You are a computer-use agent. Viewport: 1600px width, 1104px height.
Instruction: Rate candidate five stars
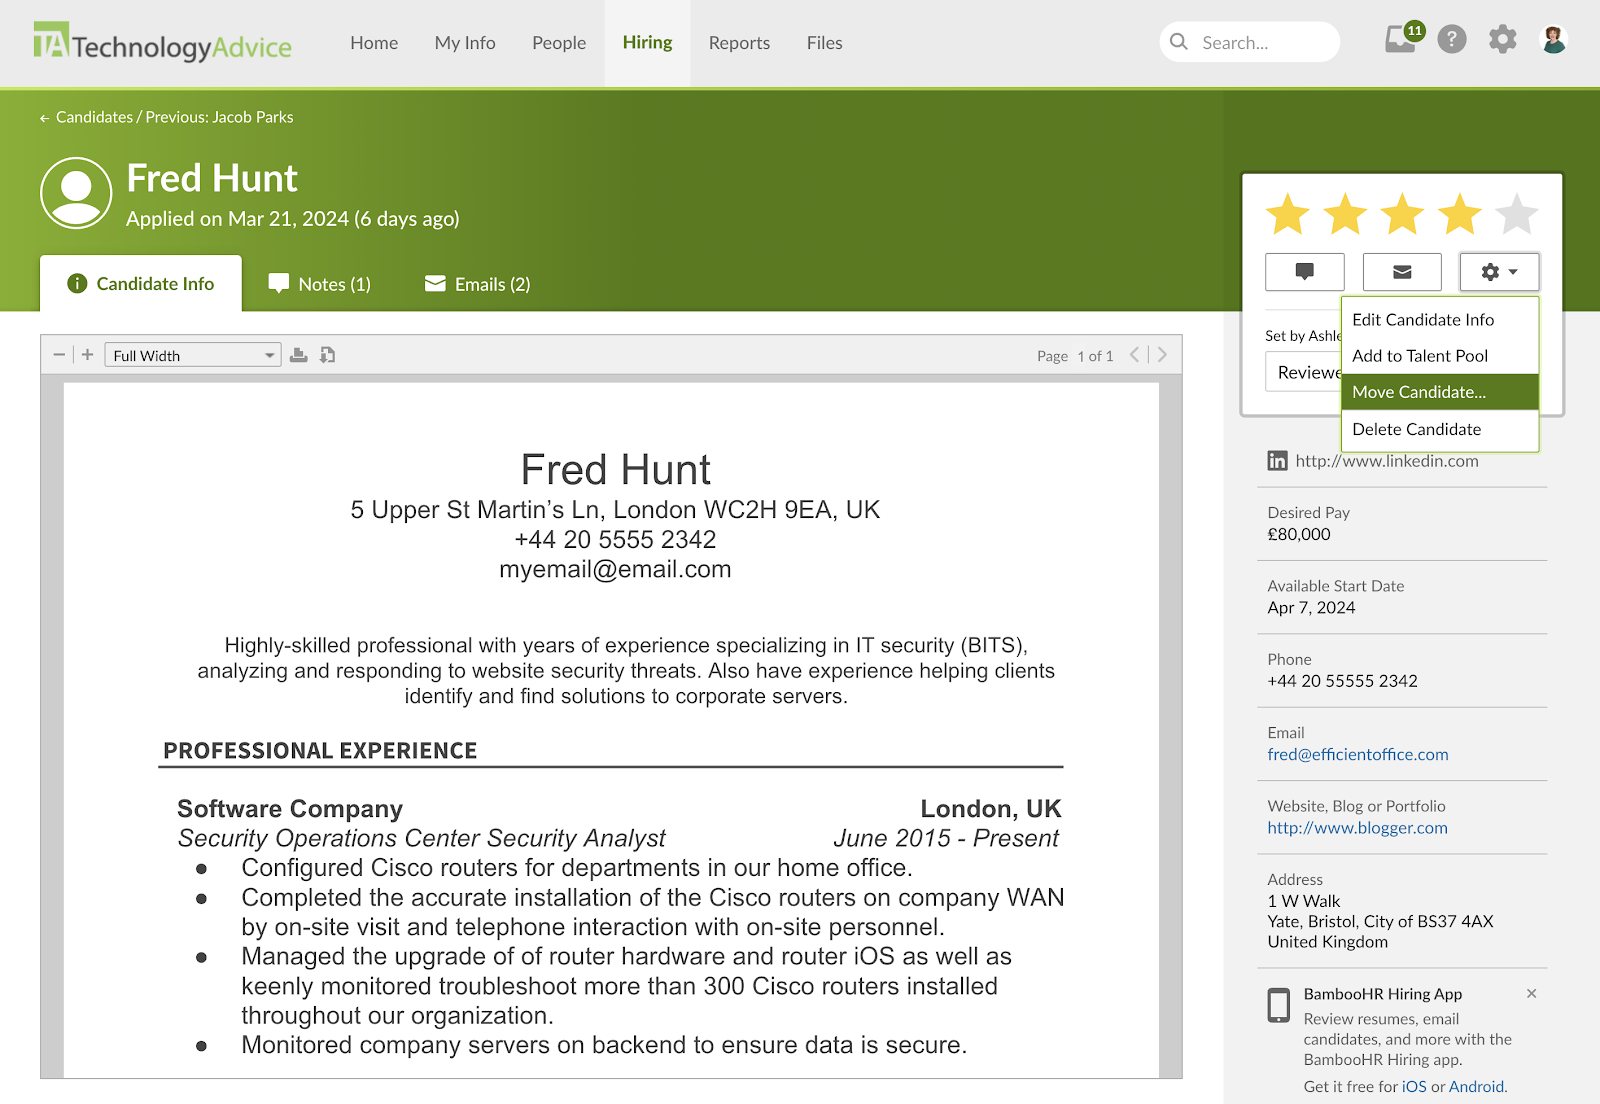[x=1517, y=214]
